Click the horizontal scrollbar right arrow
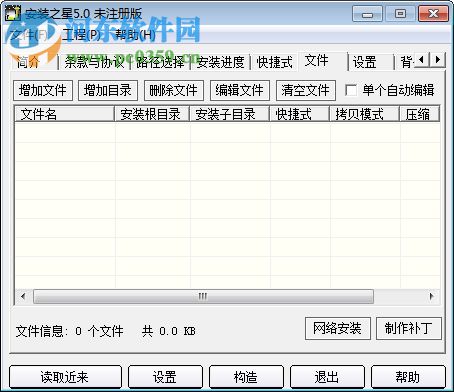Image resolution: width=454 pixels, height=392 pixels. 432,296
